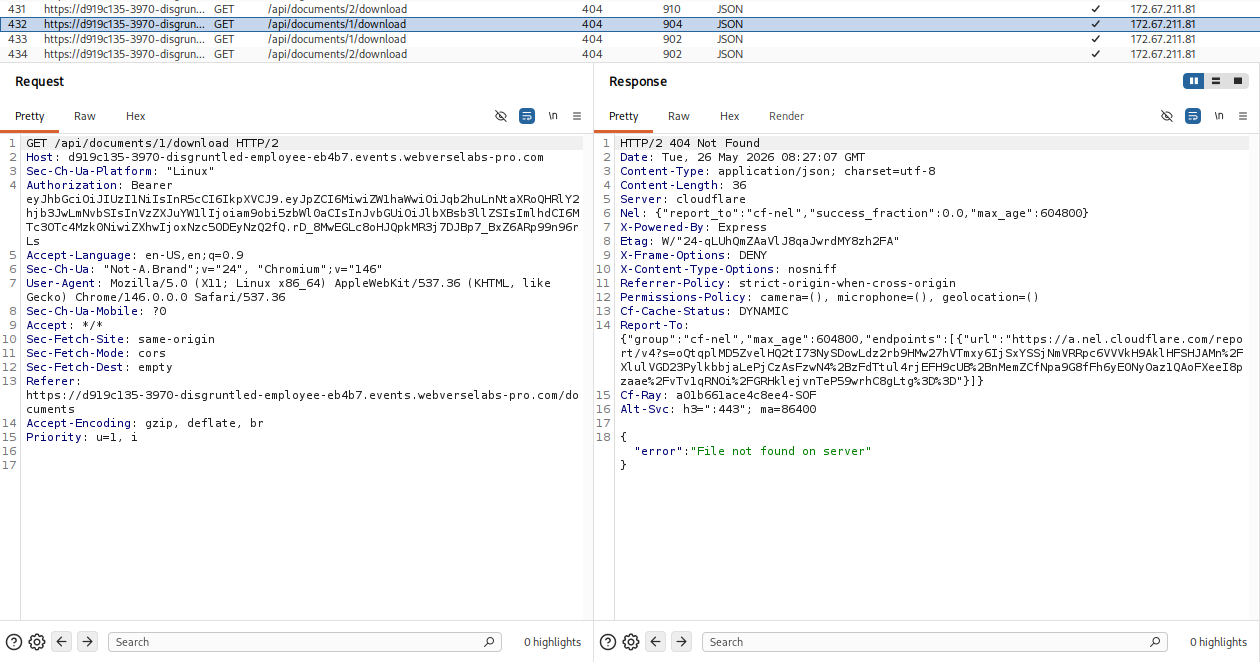This screenshot has width=1260, height=662.
Task: Switch Request panel to Raw tab
Action: click(x=85, y=116)
